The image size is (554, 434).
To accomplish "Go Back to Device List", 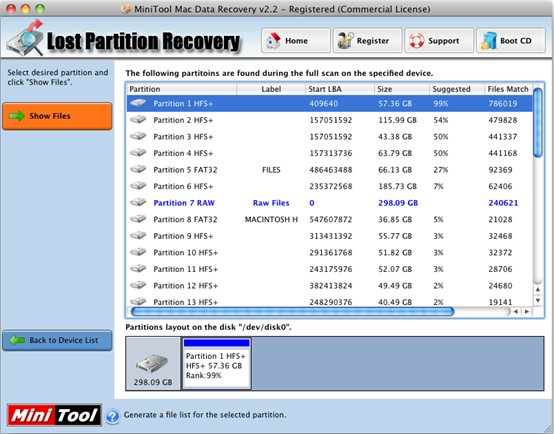I will [x=57, y=340].
